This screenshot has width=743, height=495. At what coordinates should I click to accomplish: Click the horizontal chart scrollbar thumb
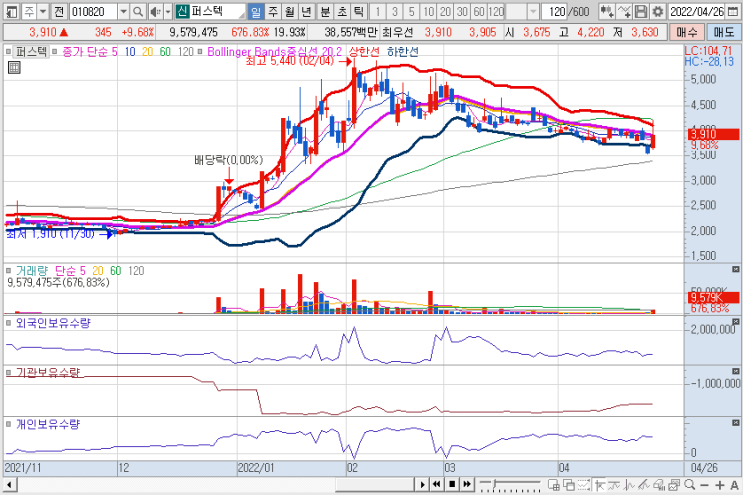(375, 485)
